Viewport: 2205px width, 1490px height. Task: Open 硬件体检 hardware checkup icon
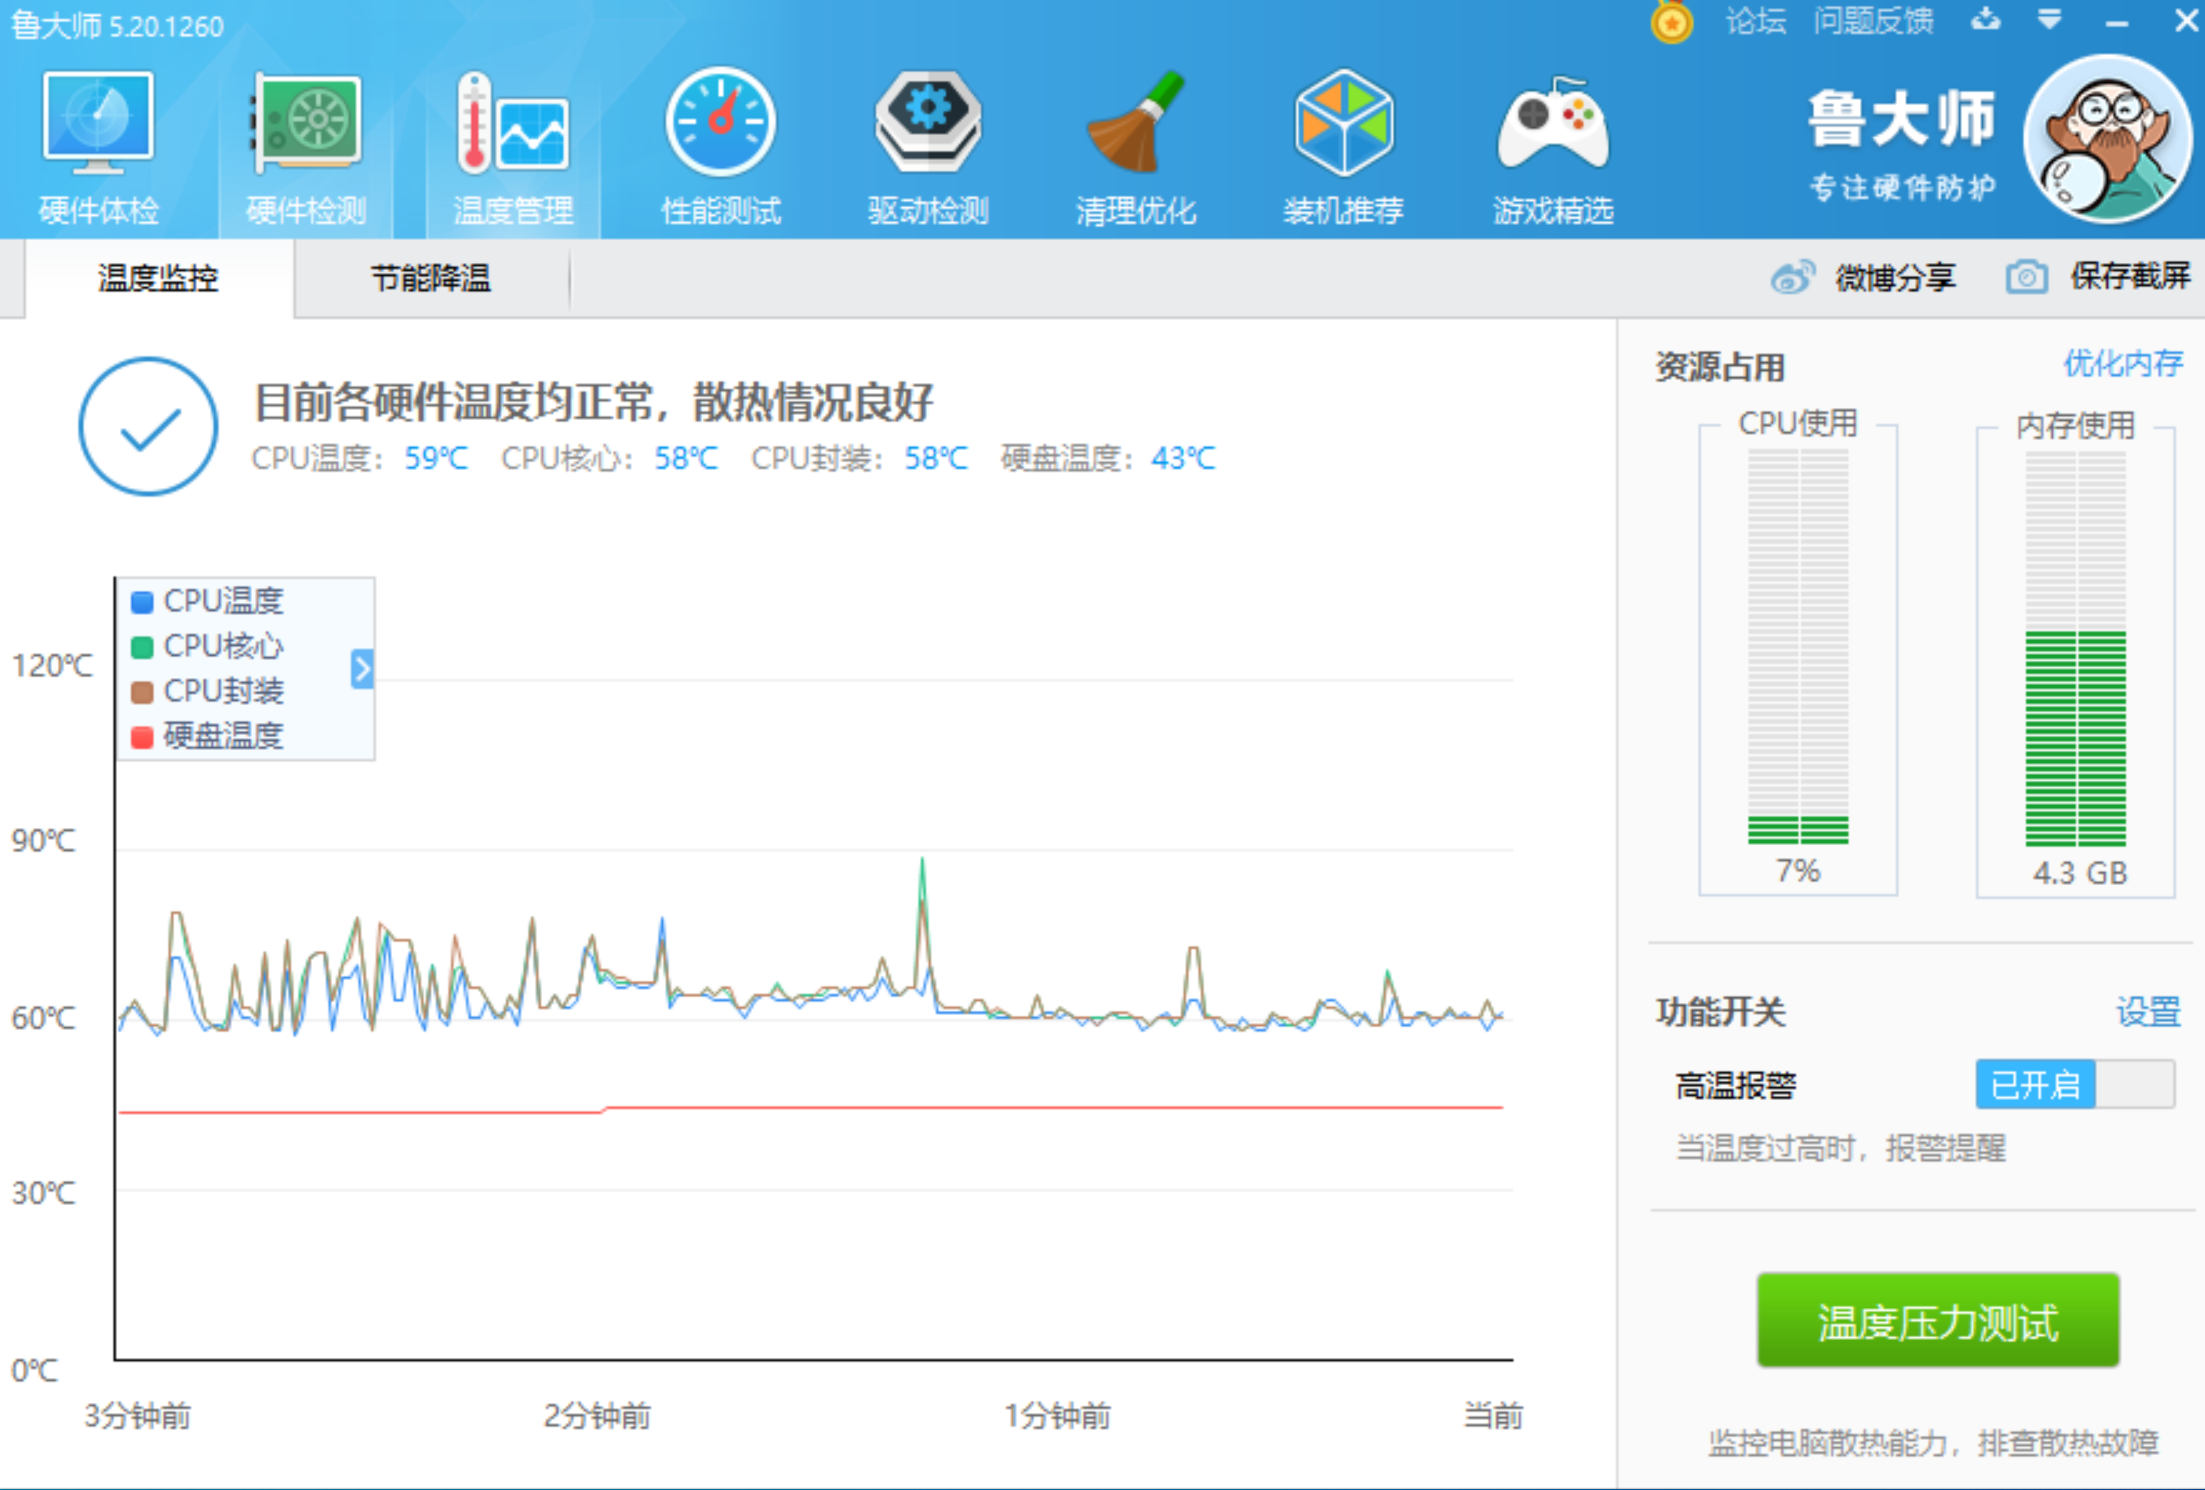click(98, 121)
